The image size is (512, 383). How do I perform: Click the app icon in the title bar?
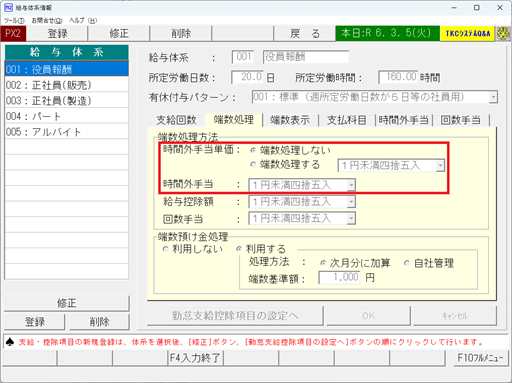pyautogui.click(x=8, y=7)
